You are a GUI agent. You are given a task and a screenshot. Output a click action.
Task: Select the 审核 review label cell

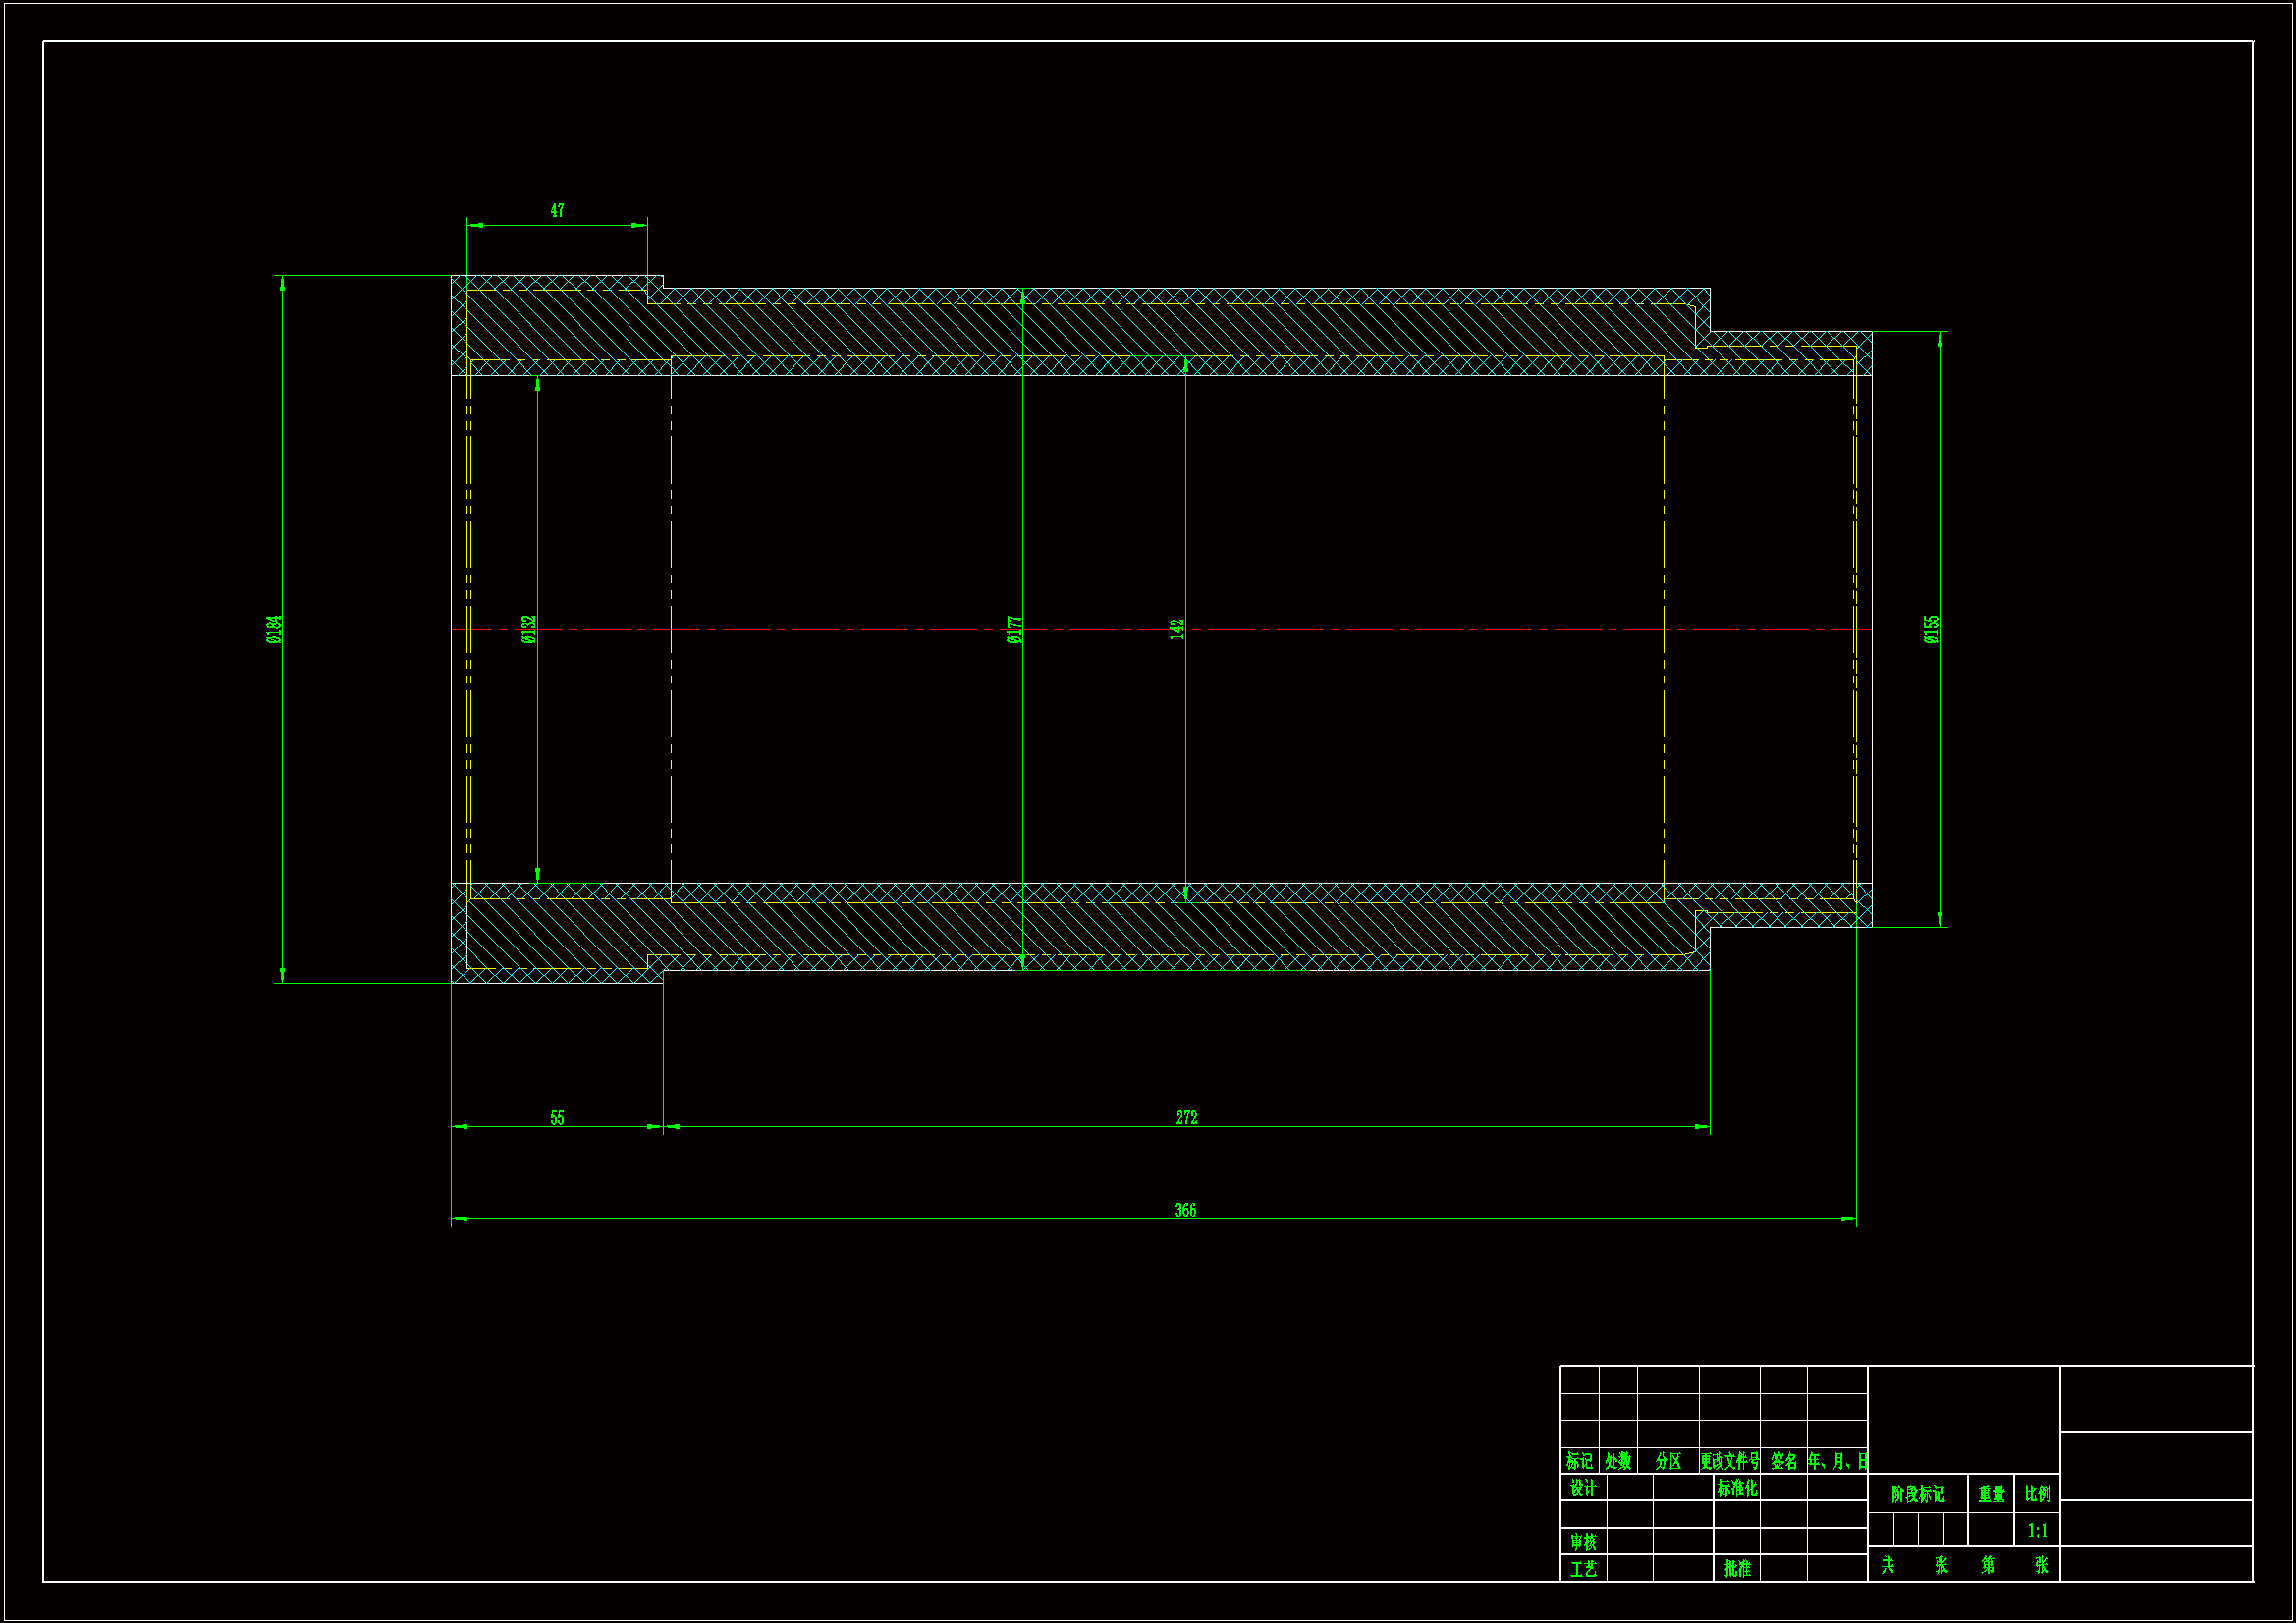point(1583,1542)
